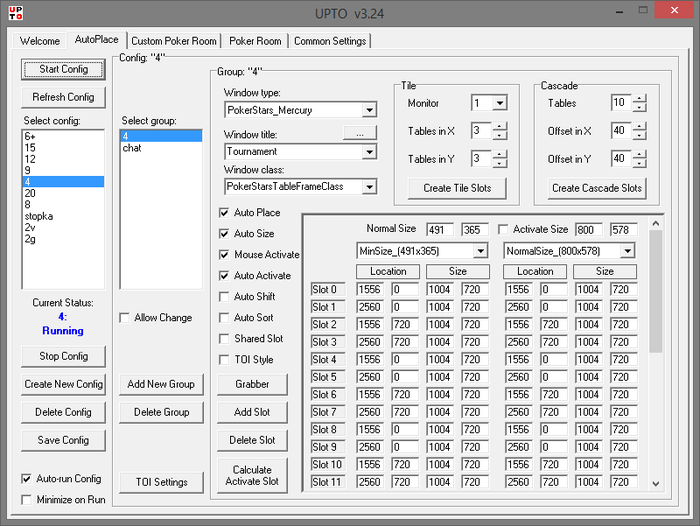Increase the Tables in X spinner value
700x526 pixels.
tap(500, 126)
